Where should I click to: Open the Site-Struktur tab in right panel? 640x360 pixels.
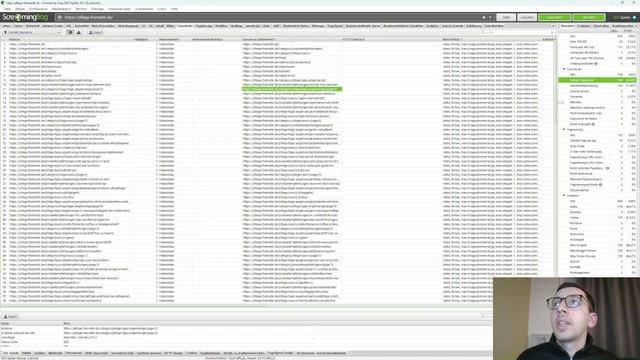tap(601, 26)
